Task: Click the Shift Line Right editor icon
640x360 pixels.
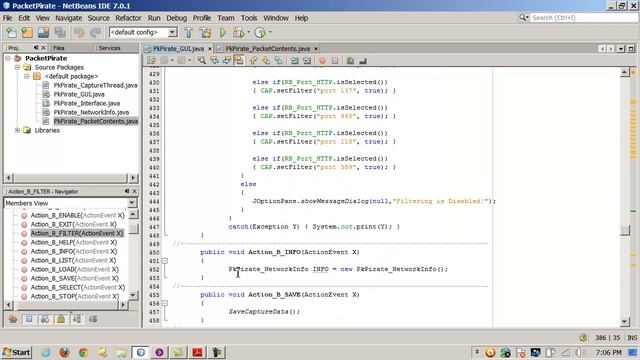Action: [307, 60]
